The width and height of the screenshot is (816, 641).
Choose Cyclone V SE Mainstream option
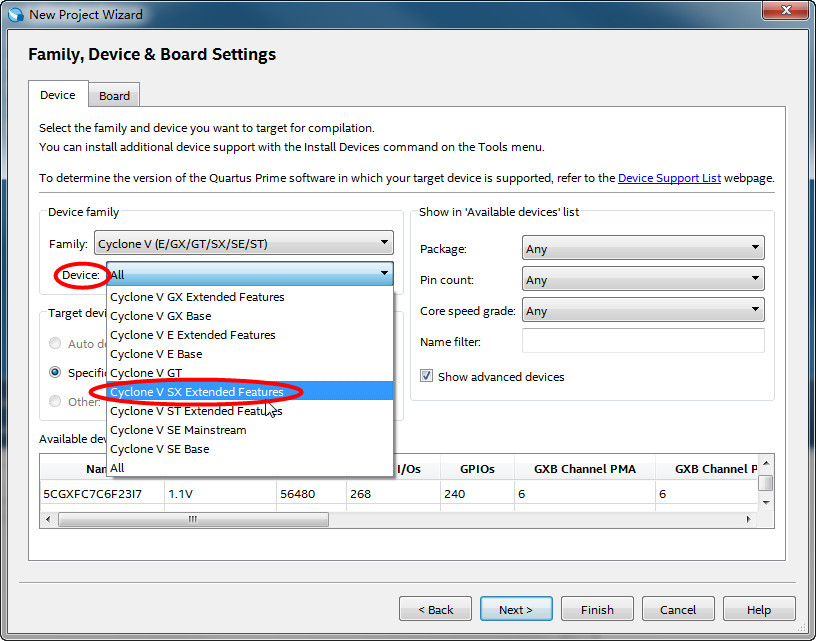tap(250, 430)
